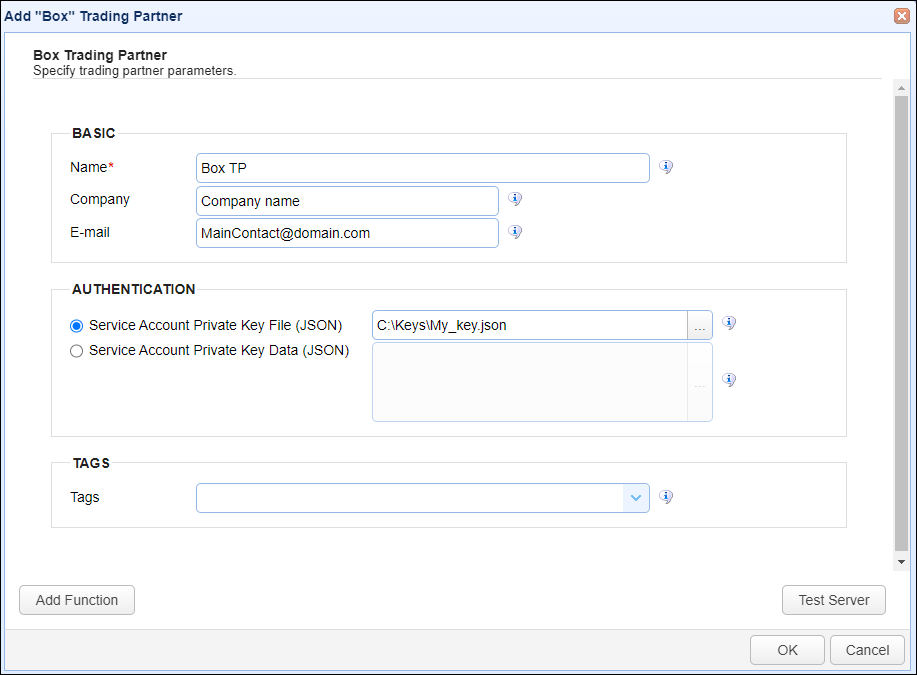Click info icon beside Private Key File field
917x675 pixels.
[729, 322]
